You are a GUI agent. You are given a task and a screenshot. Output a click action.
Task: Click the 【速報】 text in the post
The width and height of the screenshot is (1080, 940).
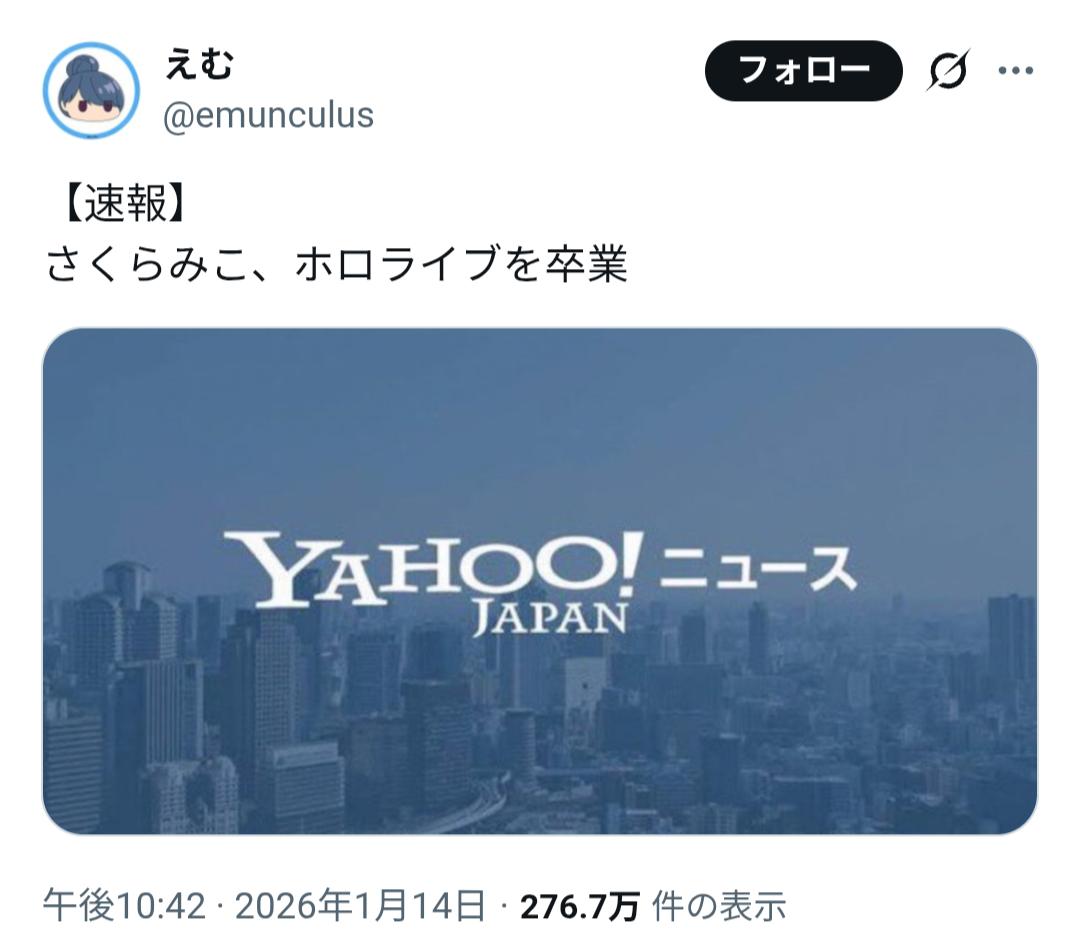pos(125,204)
